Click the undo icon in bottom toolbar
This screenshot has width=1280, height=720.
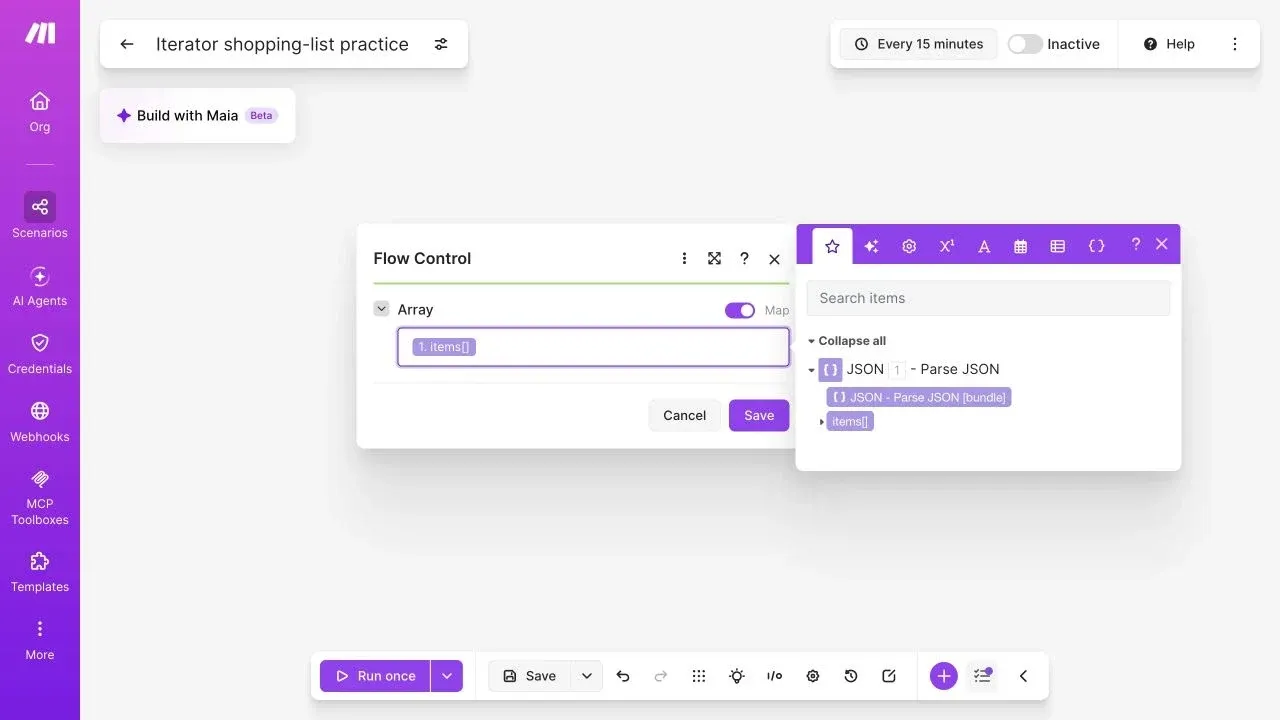tap(623, 676)
